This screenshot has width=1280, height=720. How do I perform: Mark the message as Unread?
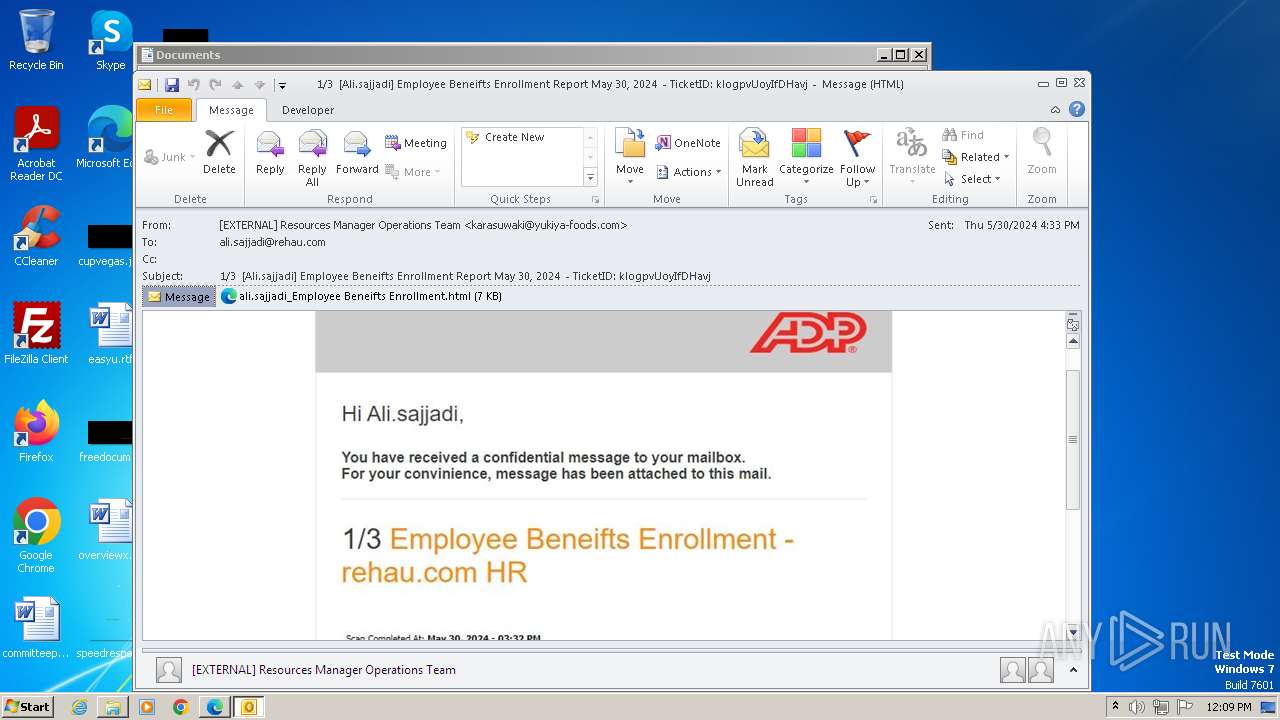pos(755,158)
